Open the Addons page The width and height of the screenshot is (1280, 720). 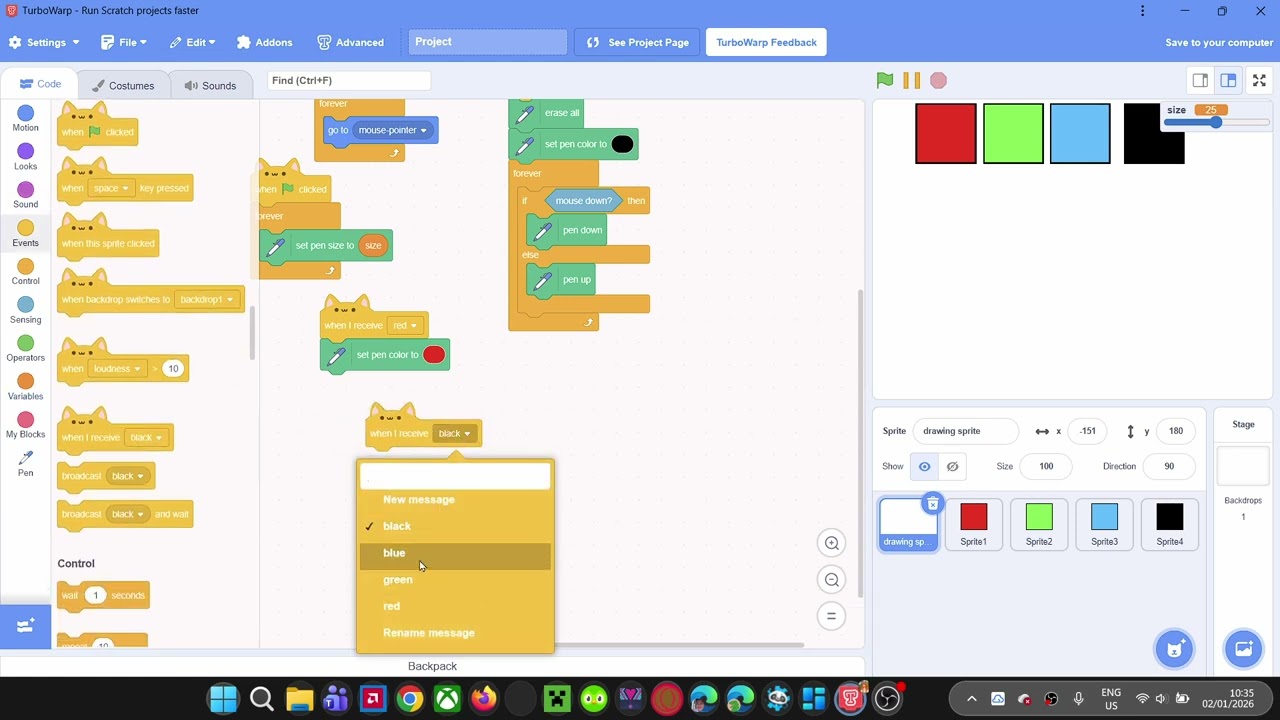(x=265, y=42)
